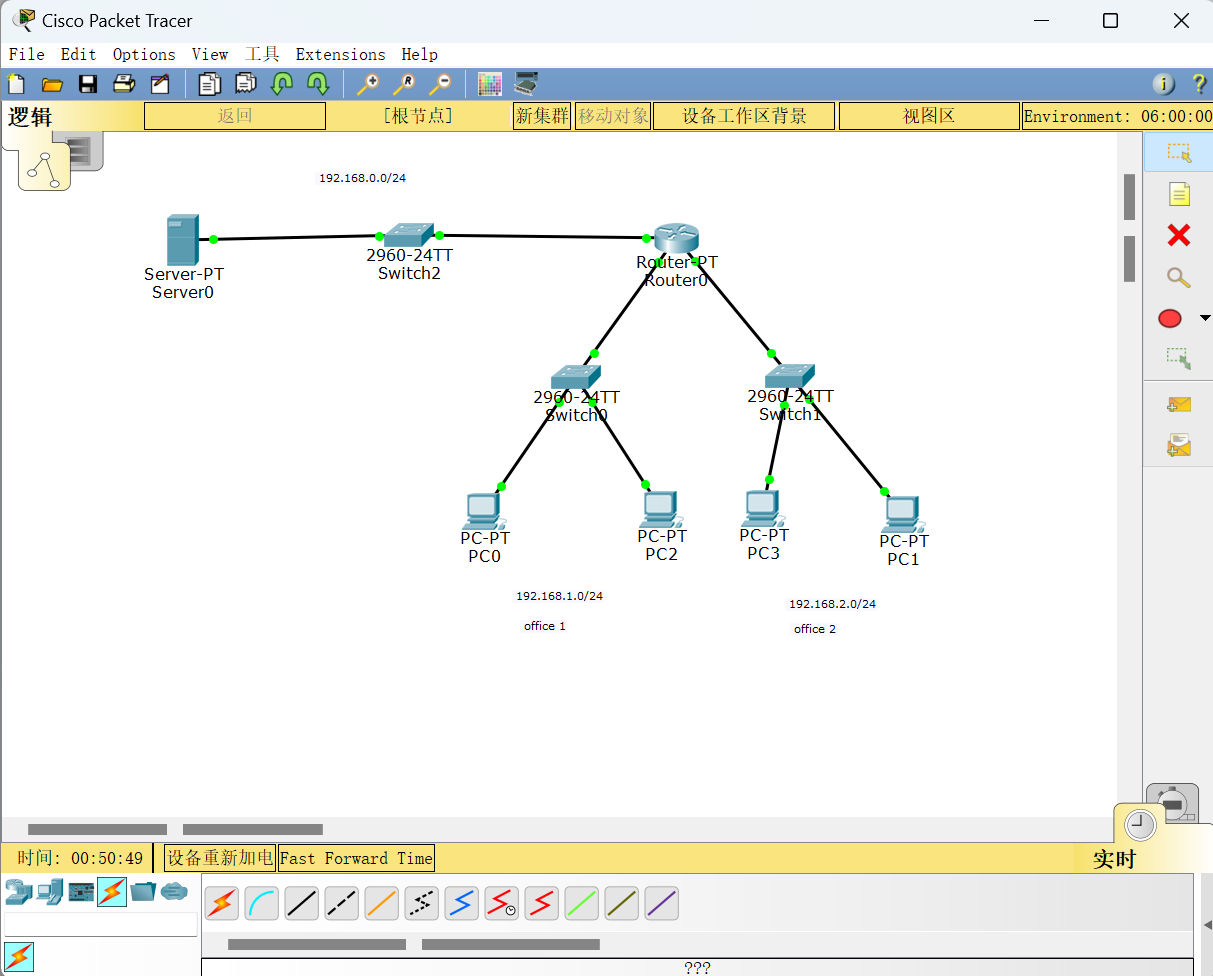The image size is (1213, 976).
Task: Click the 设备重新加电 button
Action: tap(219, 858)
